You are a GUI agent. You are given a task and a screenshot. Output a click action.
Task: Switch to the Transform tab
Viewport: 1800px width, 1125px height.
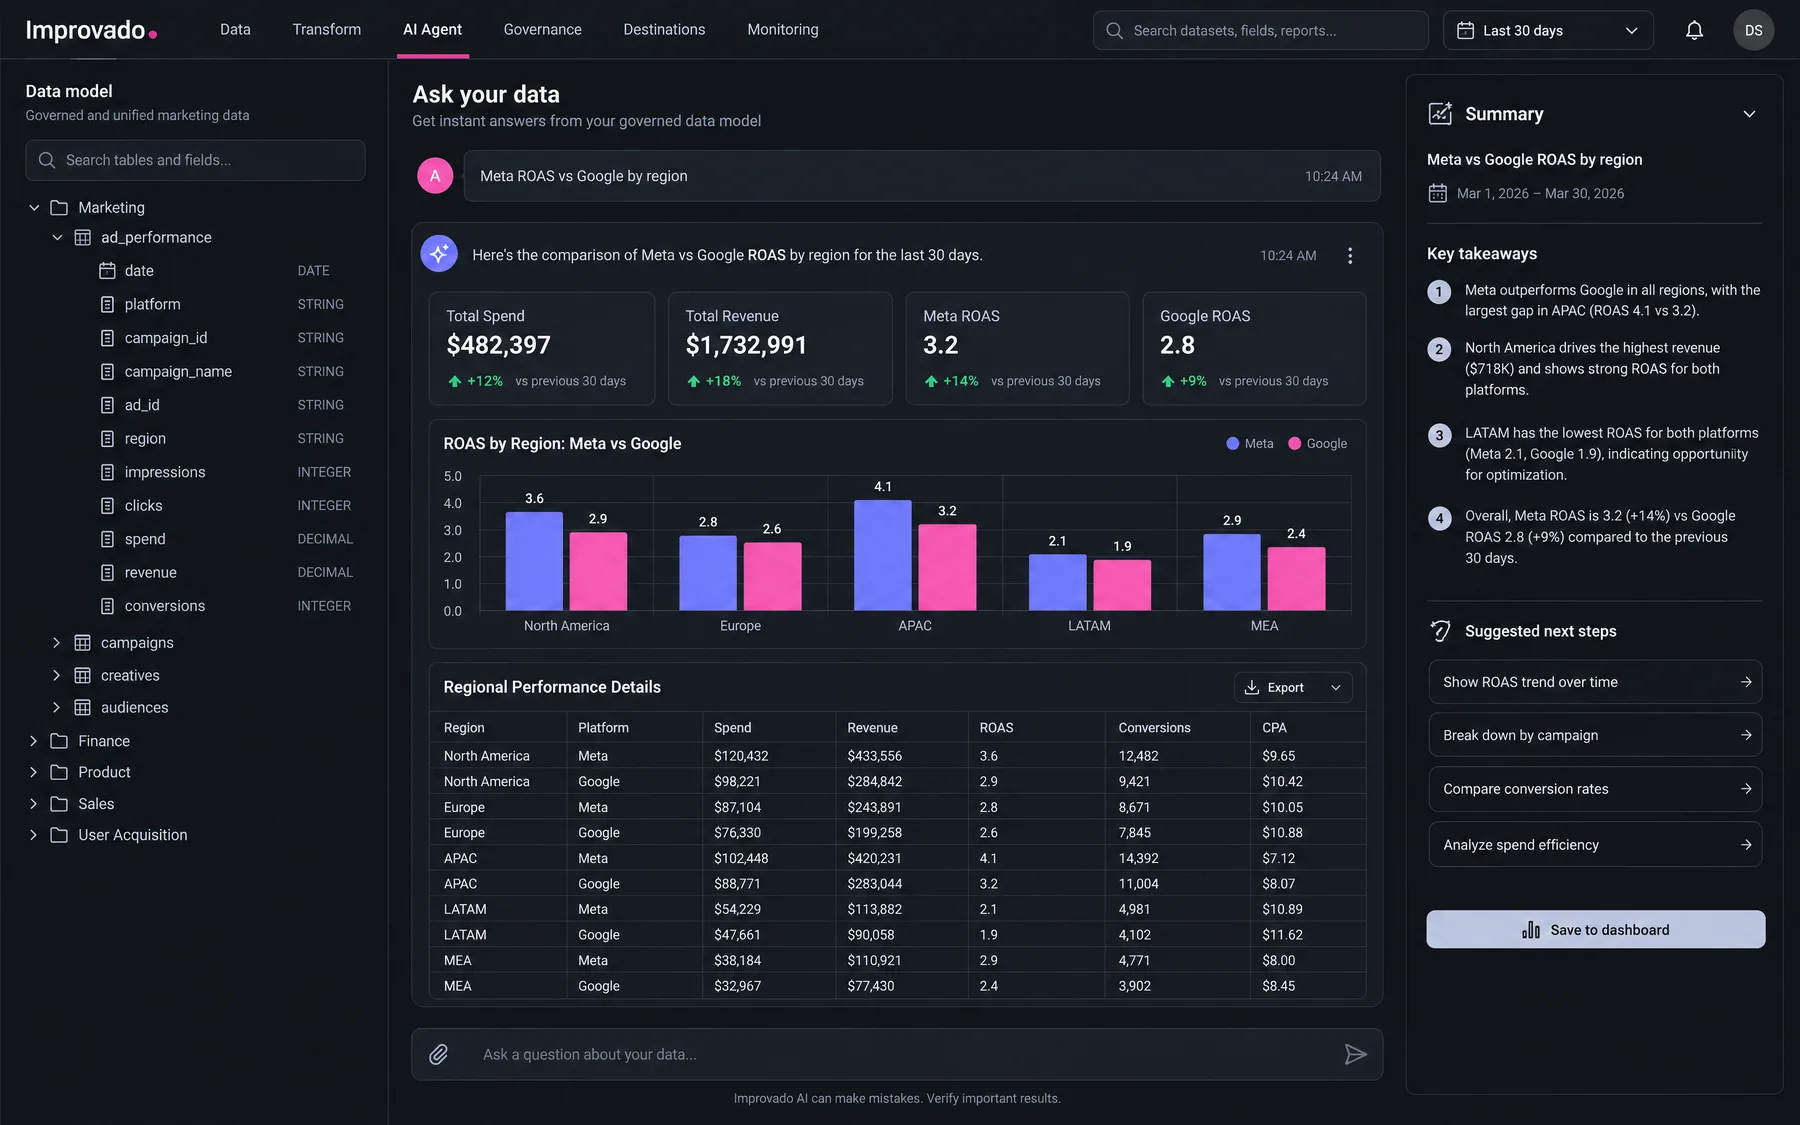[327, 30]
